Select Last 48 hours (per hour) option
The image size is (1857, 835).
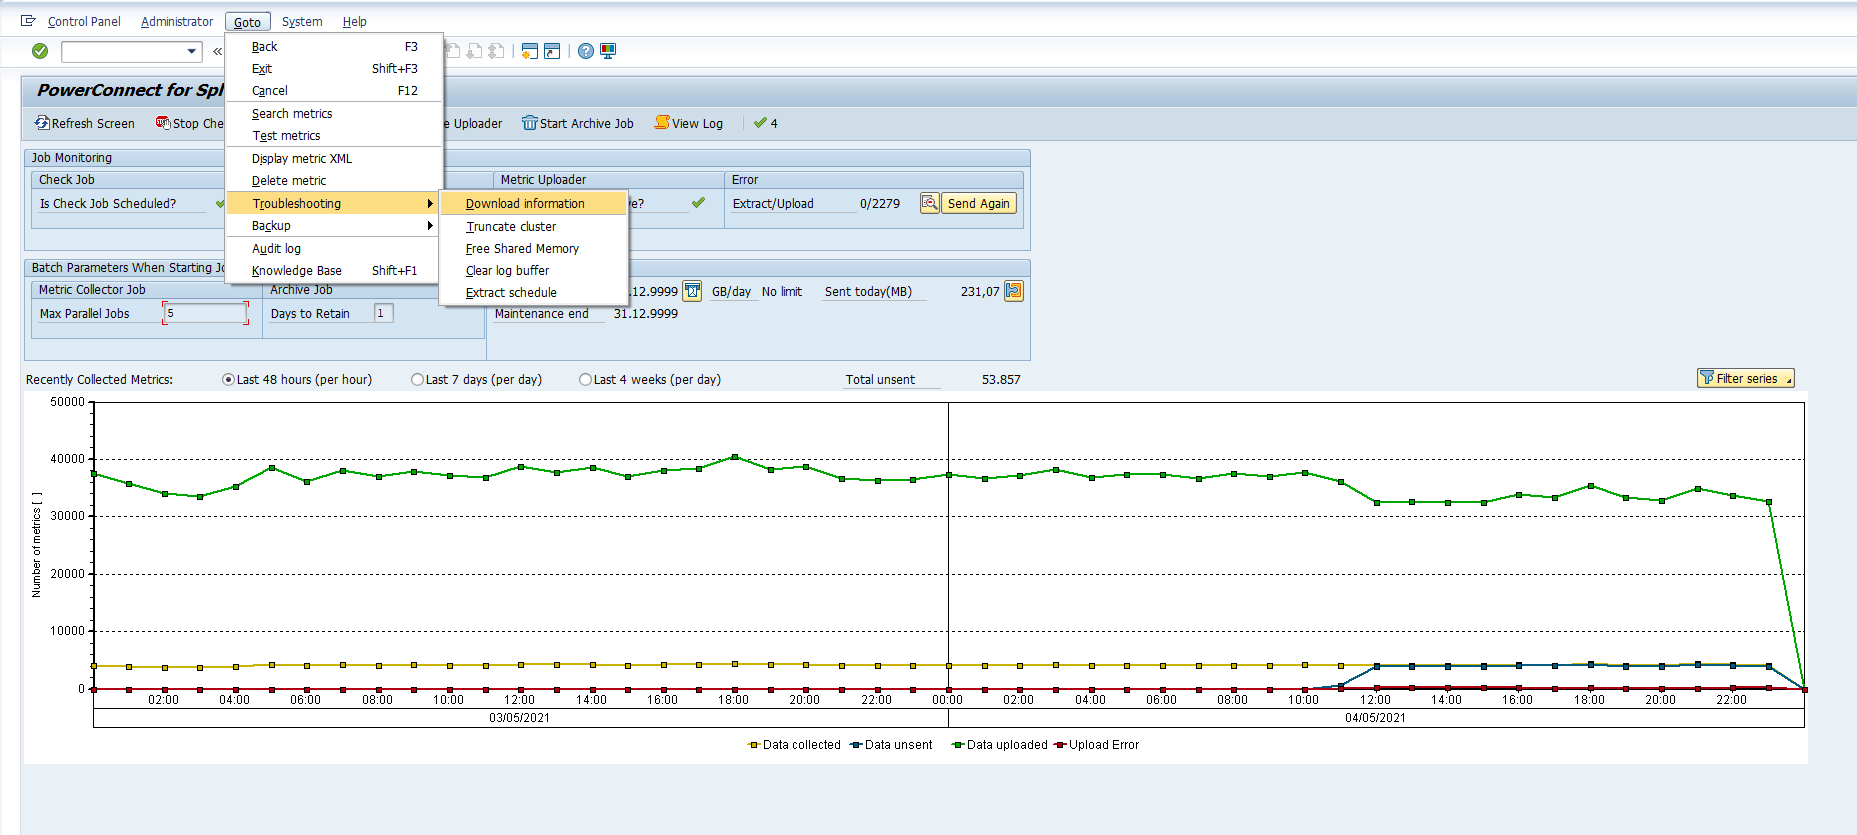tap(229, 380)
